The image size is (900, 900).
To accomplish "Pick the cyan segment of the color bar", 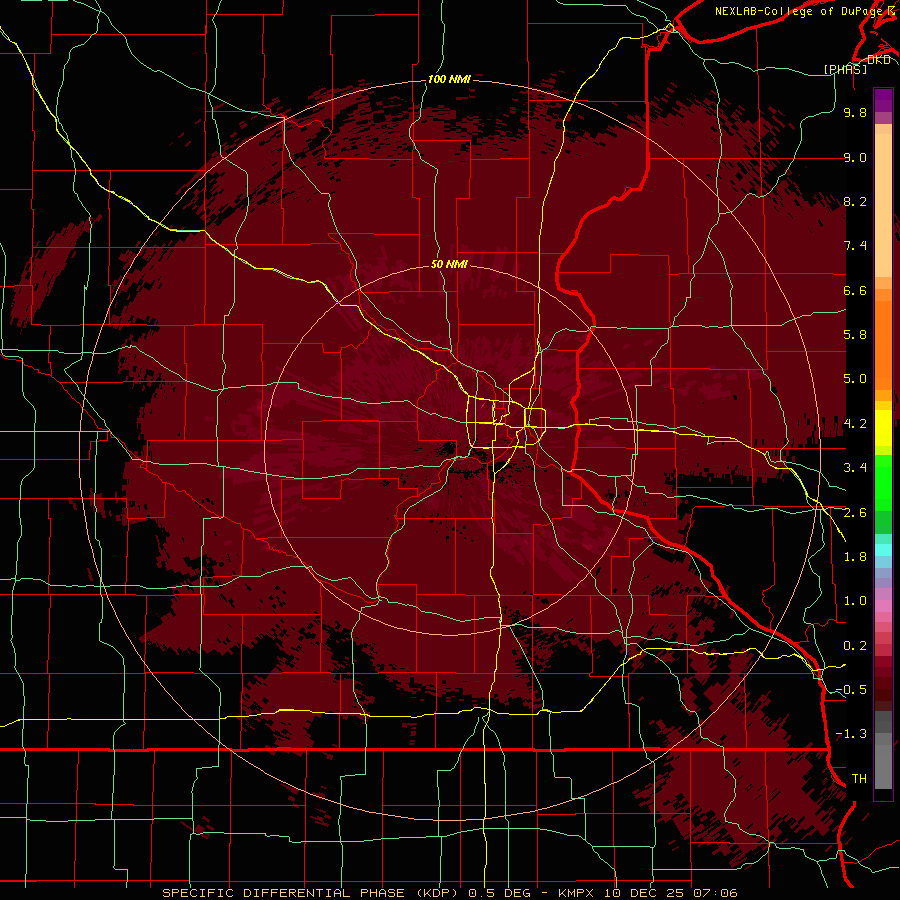I will click(x=883, y=550).
